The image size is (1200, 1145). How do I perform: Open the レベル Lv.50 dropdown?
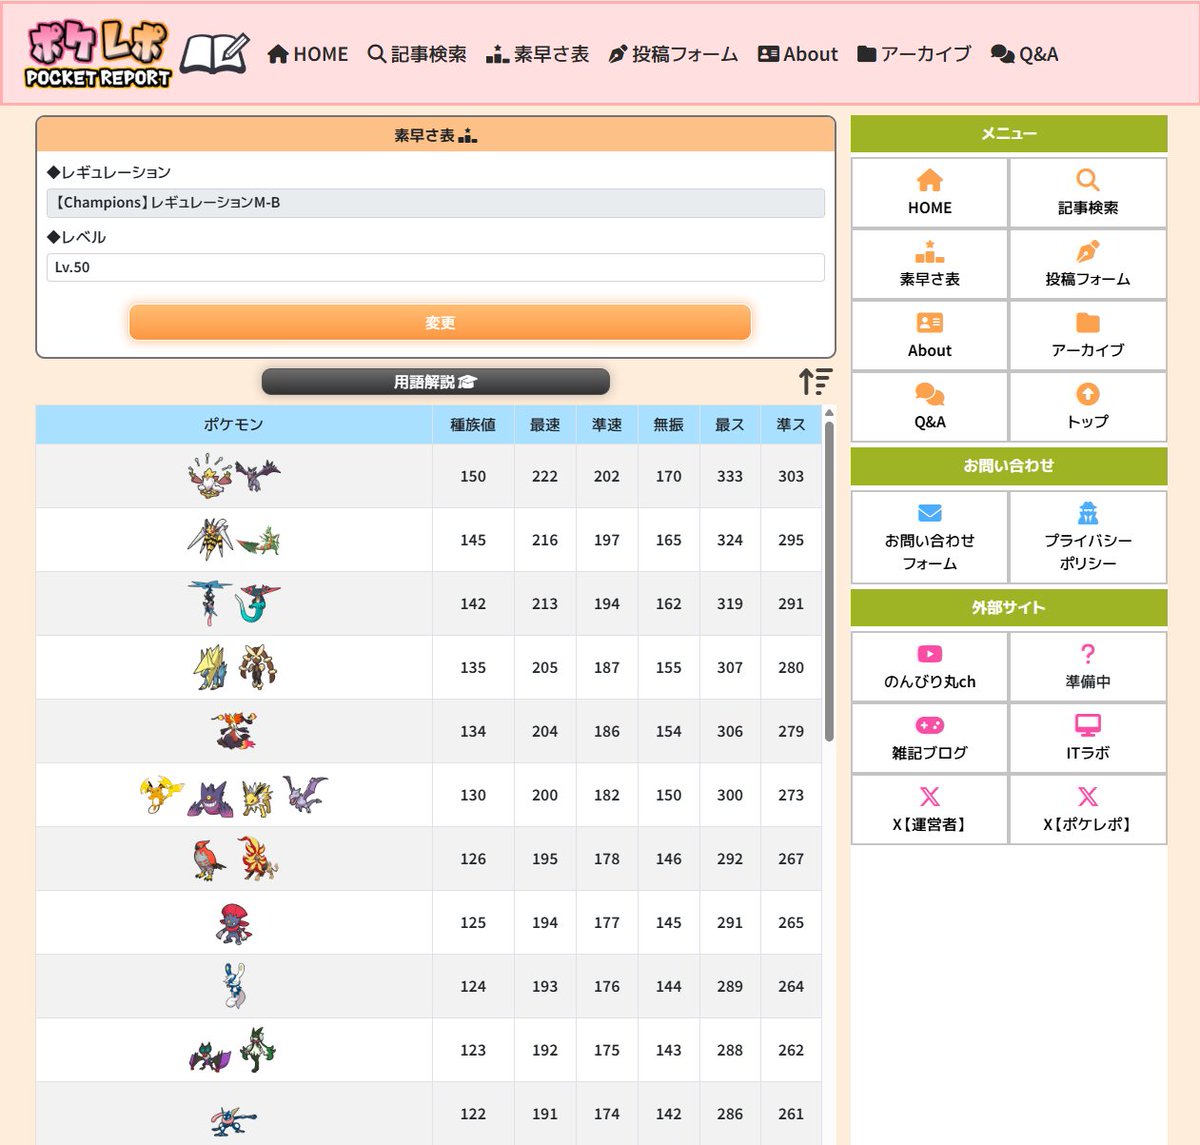[436, 267]
